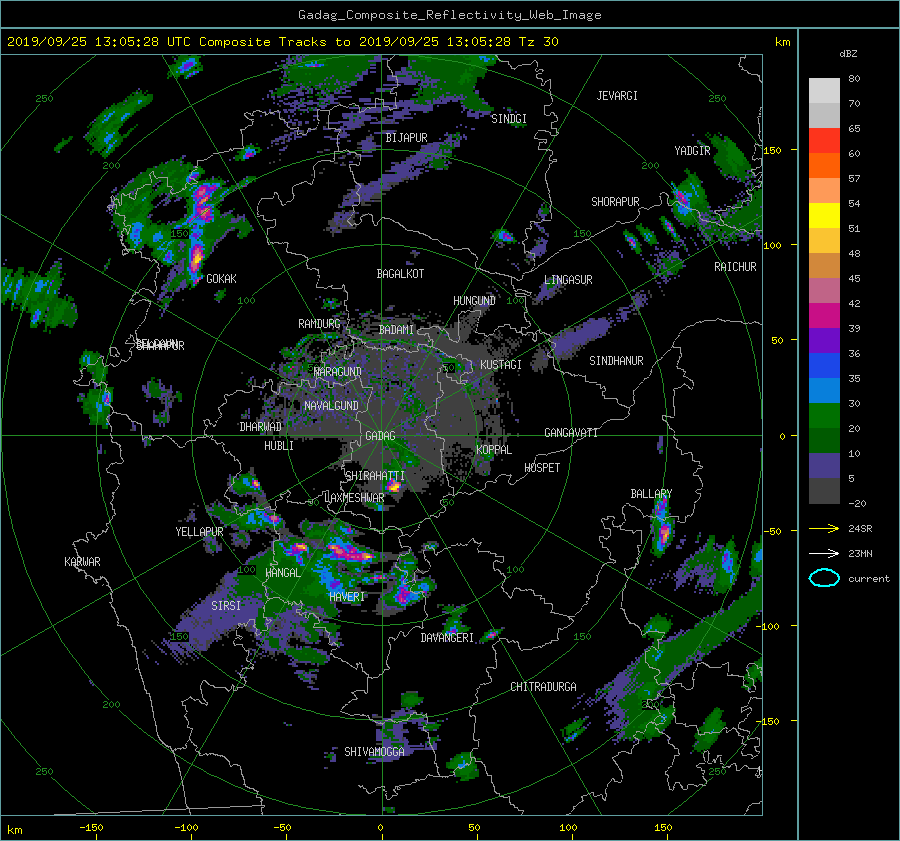This screenshot has height=841, width=900.
Task: Click the HUBLI city label
Action: [279, 446]
